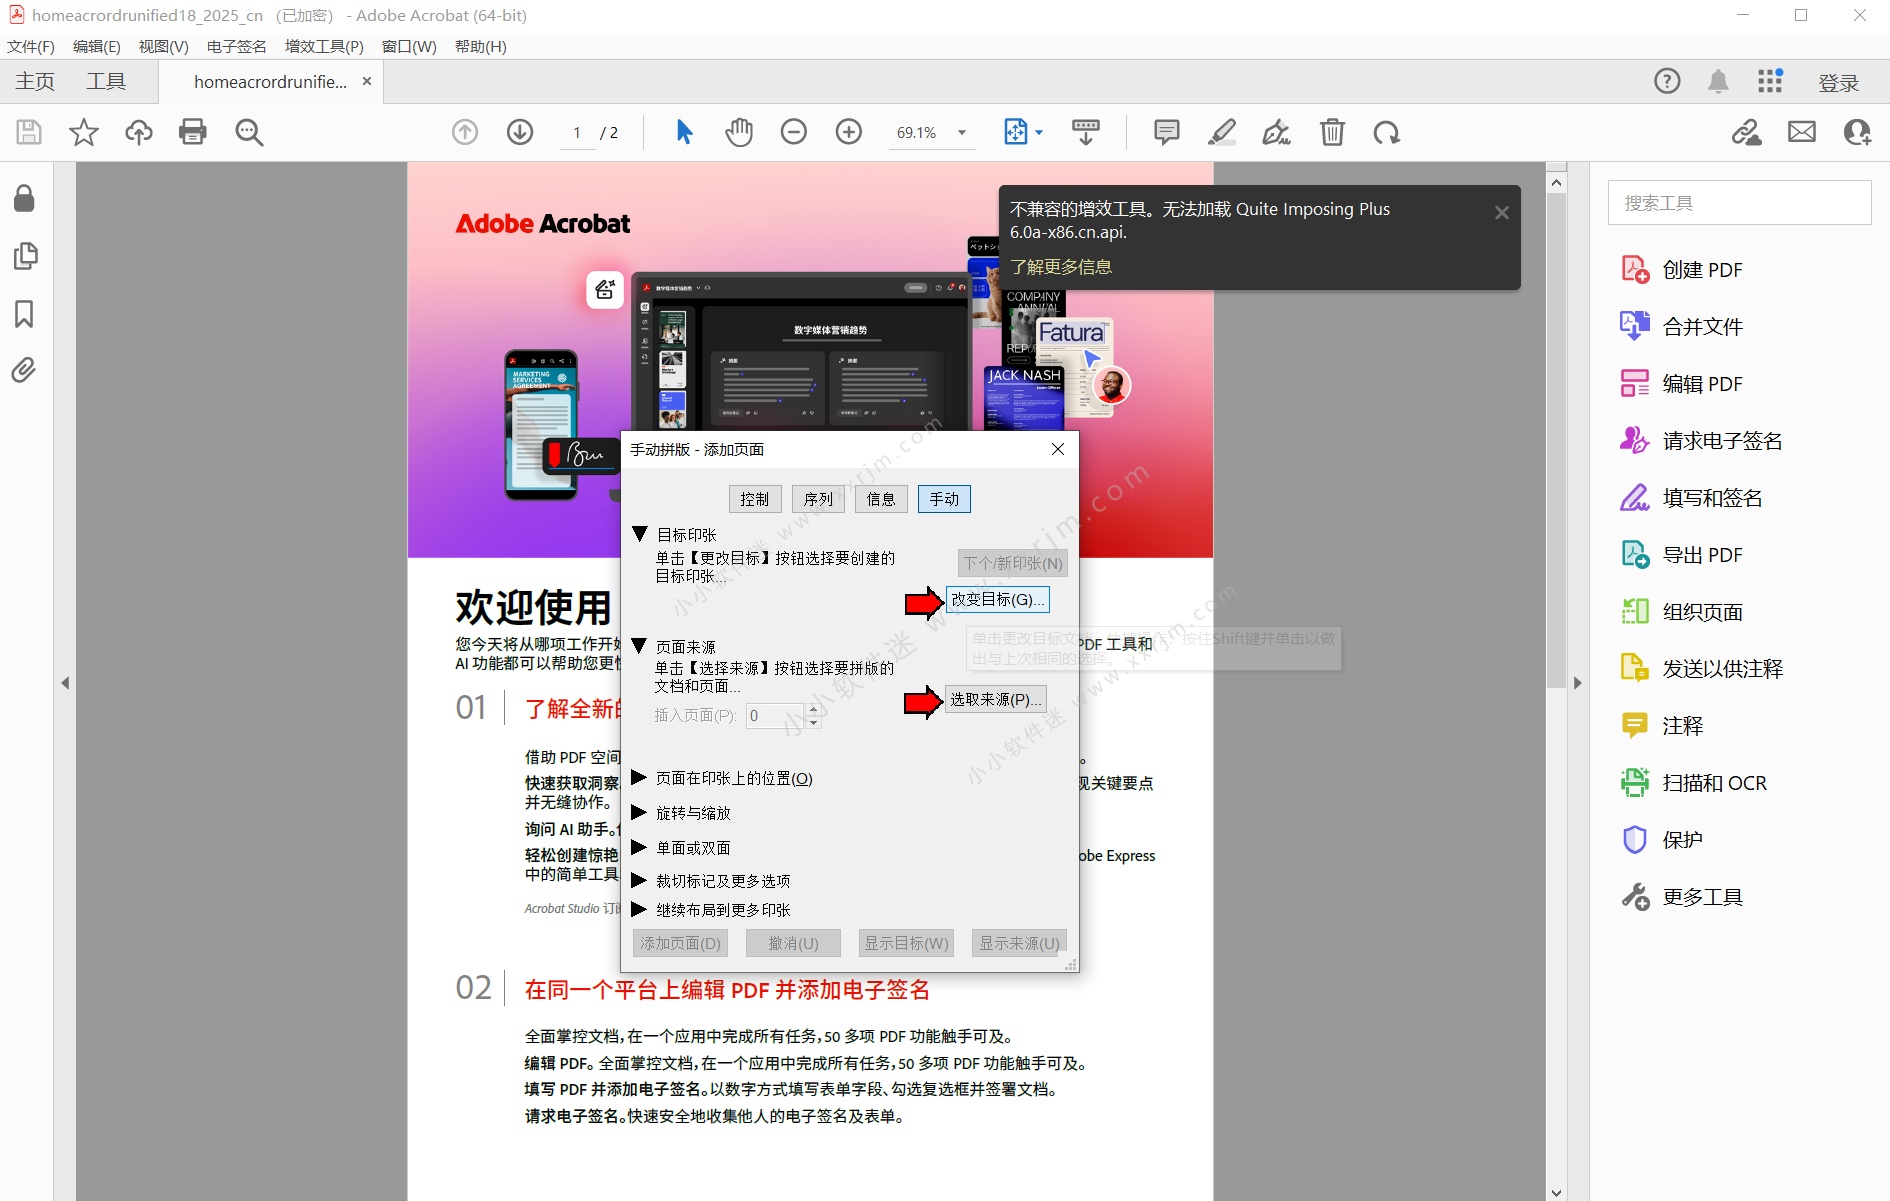
Task: Click the print icon in the toolbar
Action: (x=192, y=132)
